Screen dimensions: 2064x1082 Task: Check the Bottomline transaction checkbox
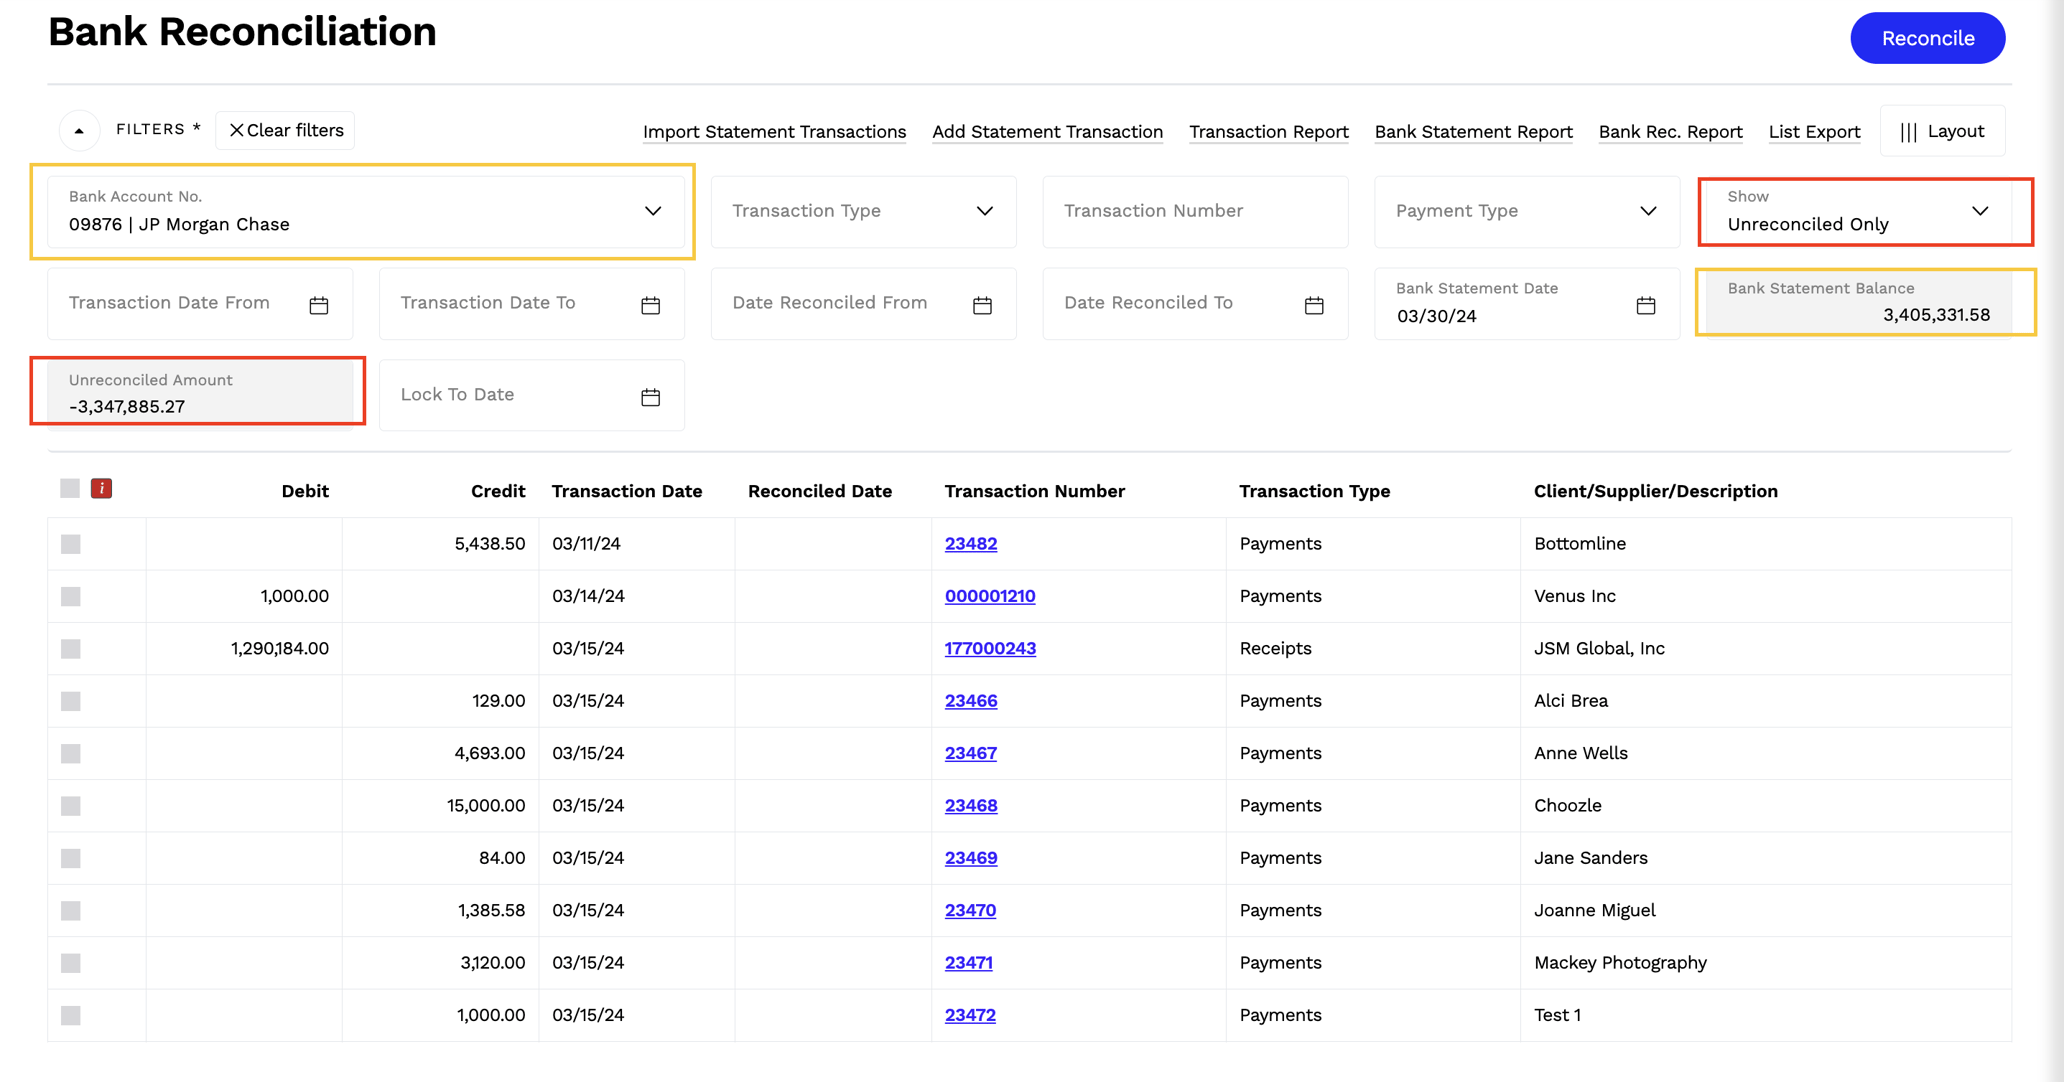[x=70, y=544]
